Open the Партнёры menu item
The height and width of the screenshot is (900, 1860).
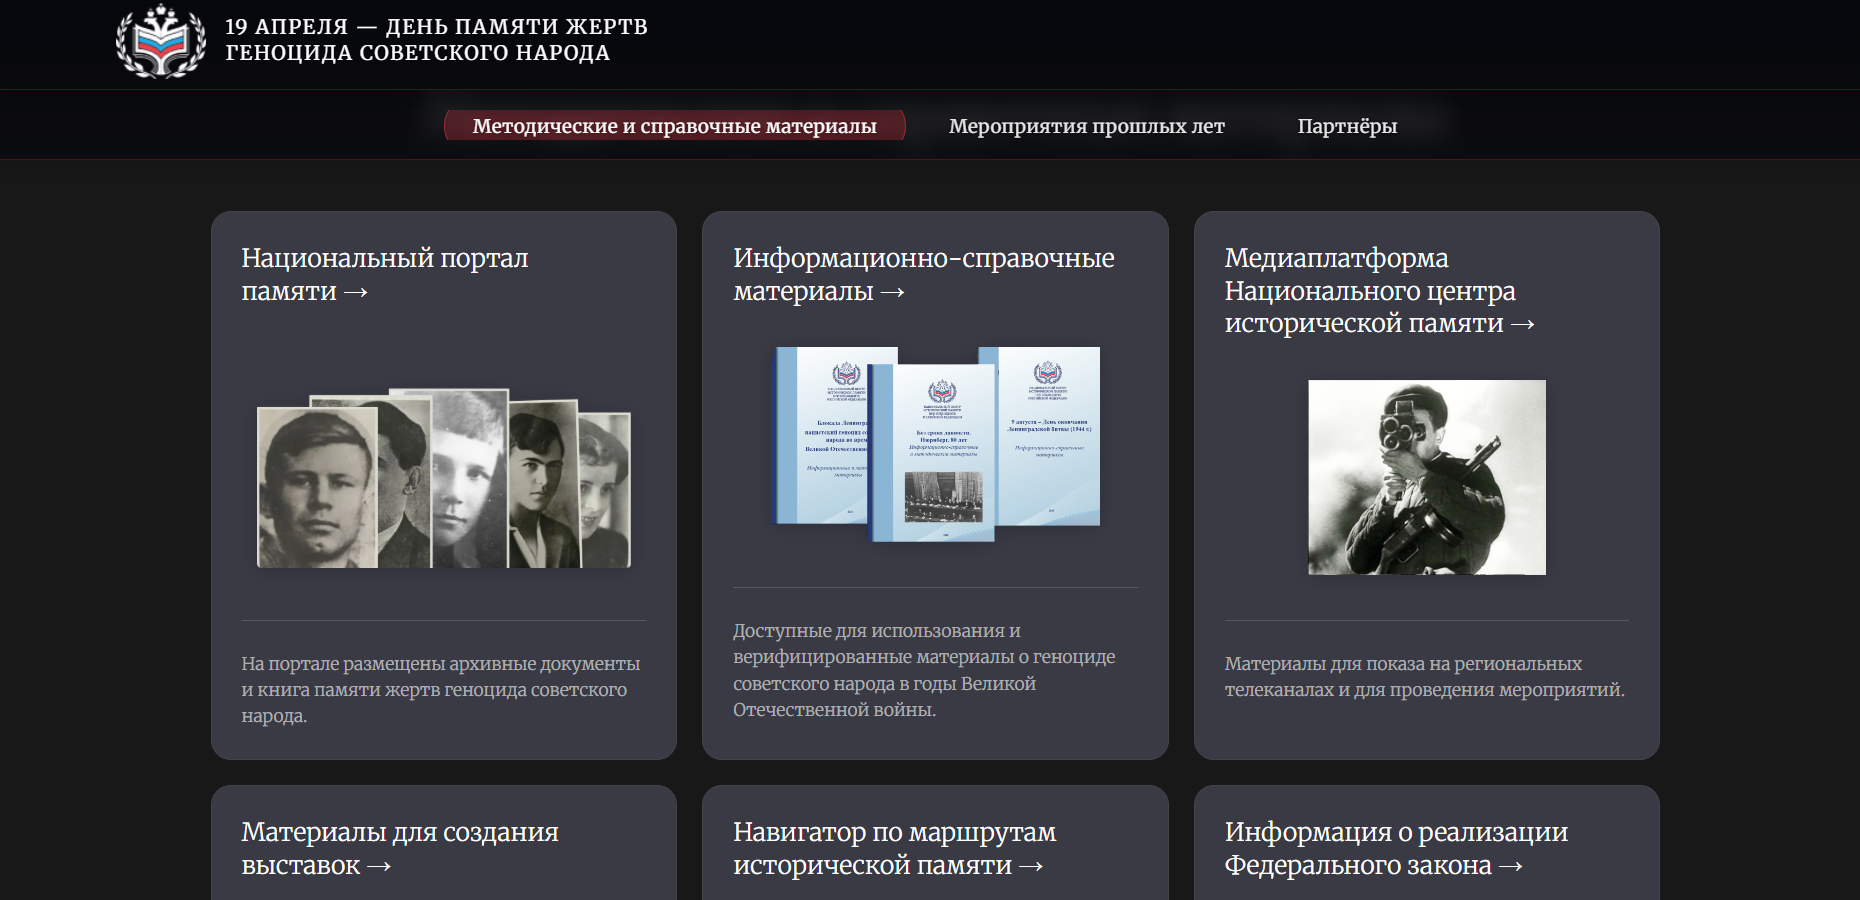tap(1346, 126)
